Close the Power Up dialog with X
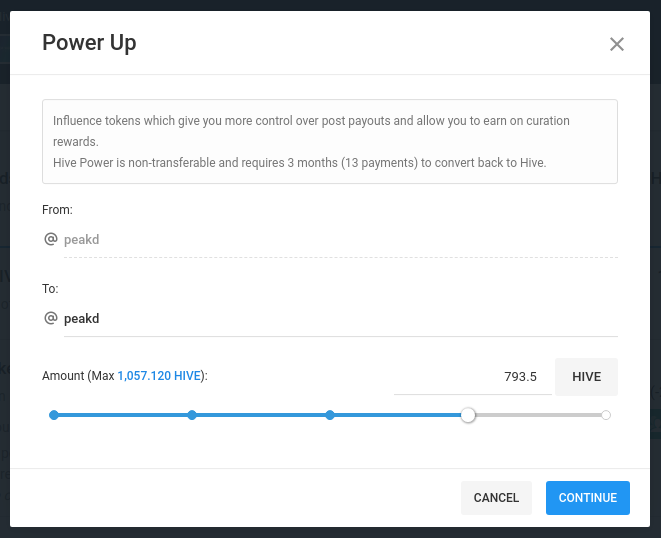 (616, 44)
